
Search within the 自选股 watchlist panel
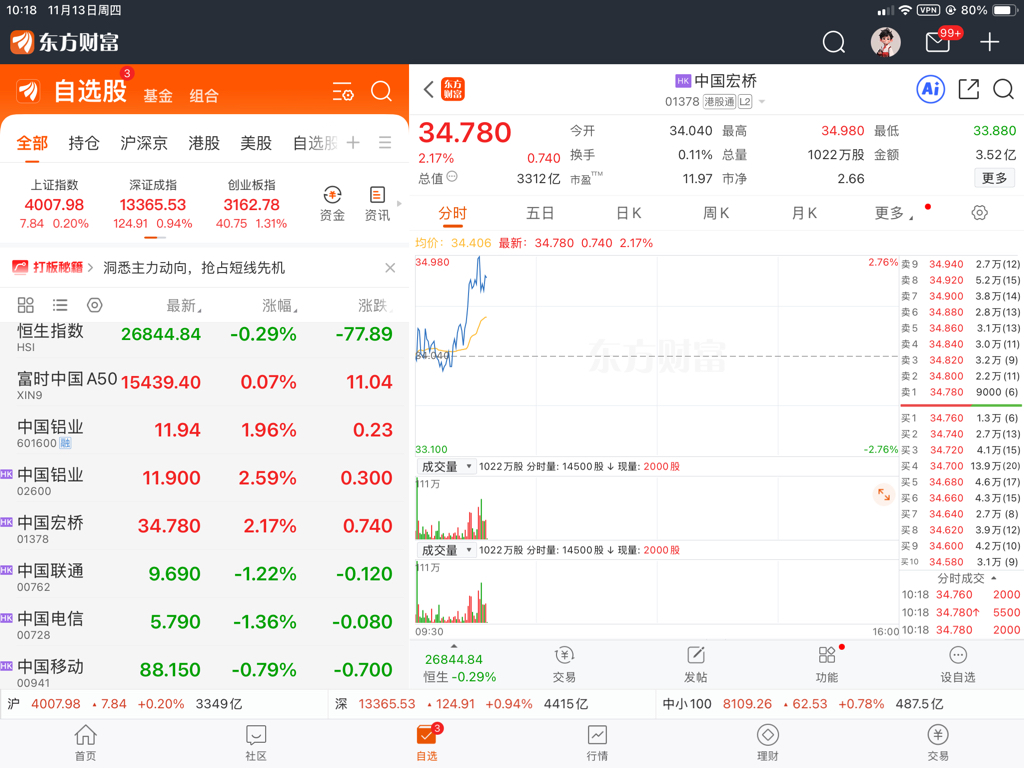[381, 91]
